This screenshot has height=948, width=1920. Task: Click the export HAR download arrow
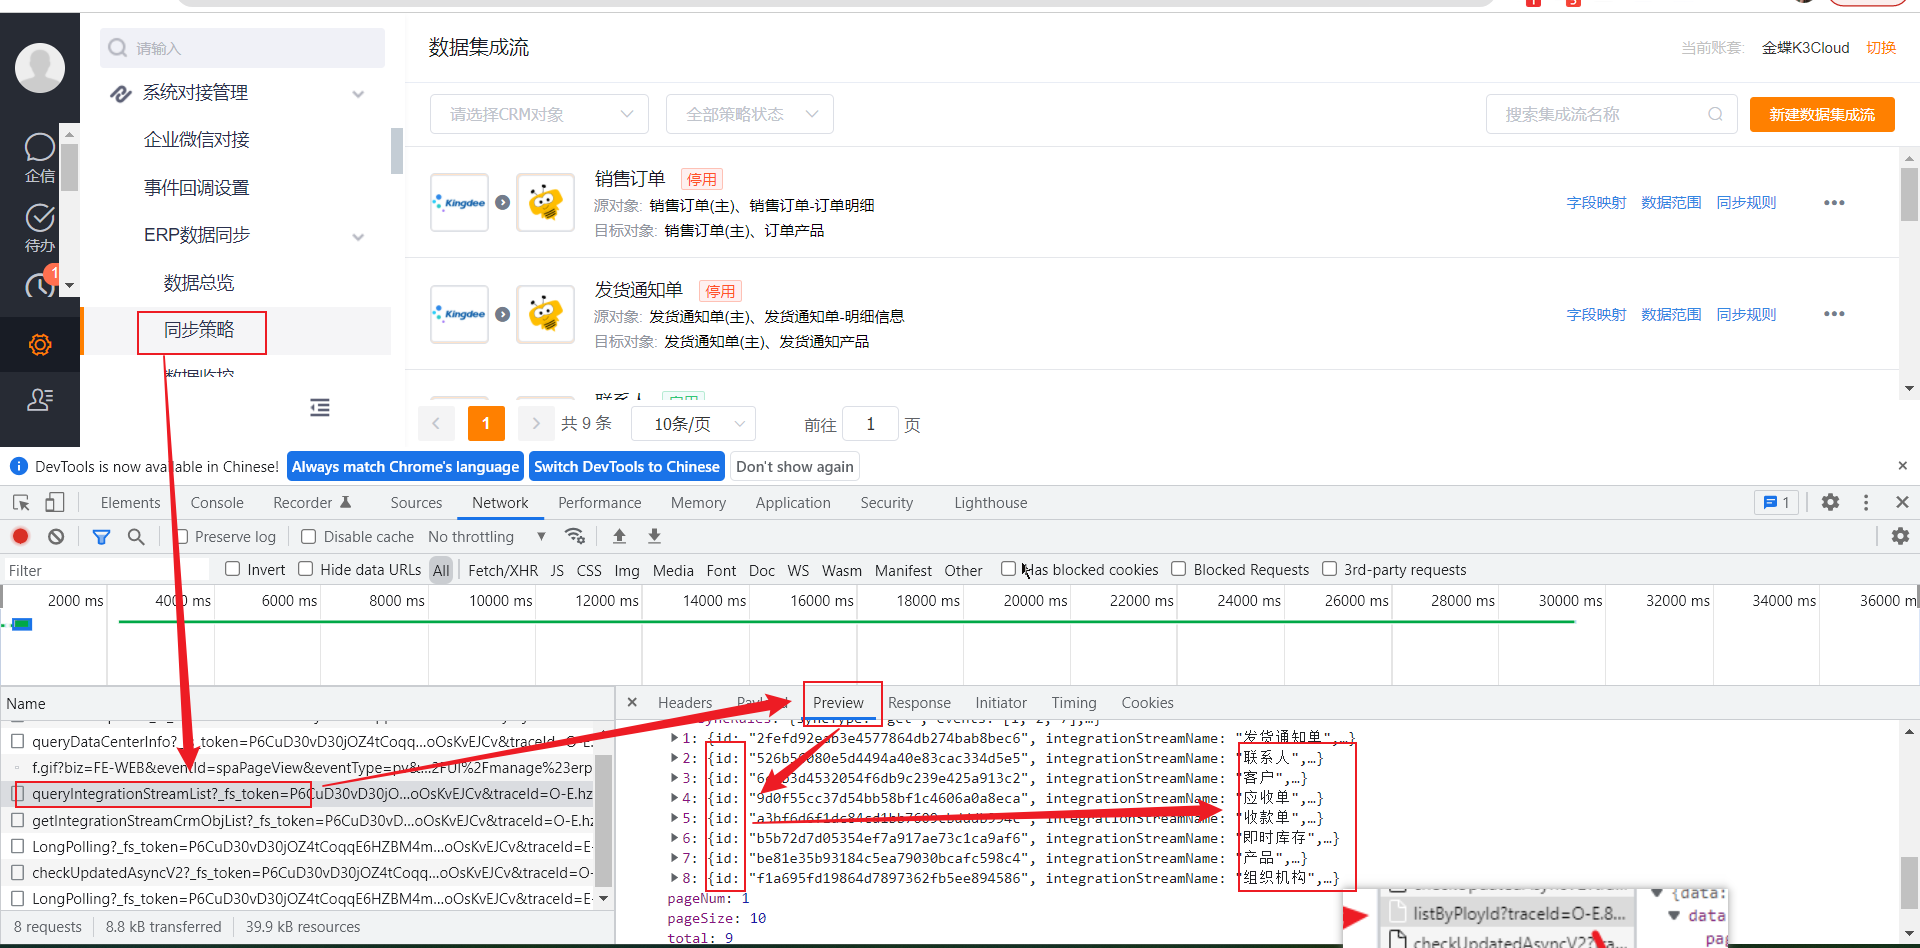[654, 536]
